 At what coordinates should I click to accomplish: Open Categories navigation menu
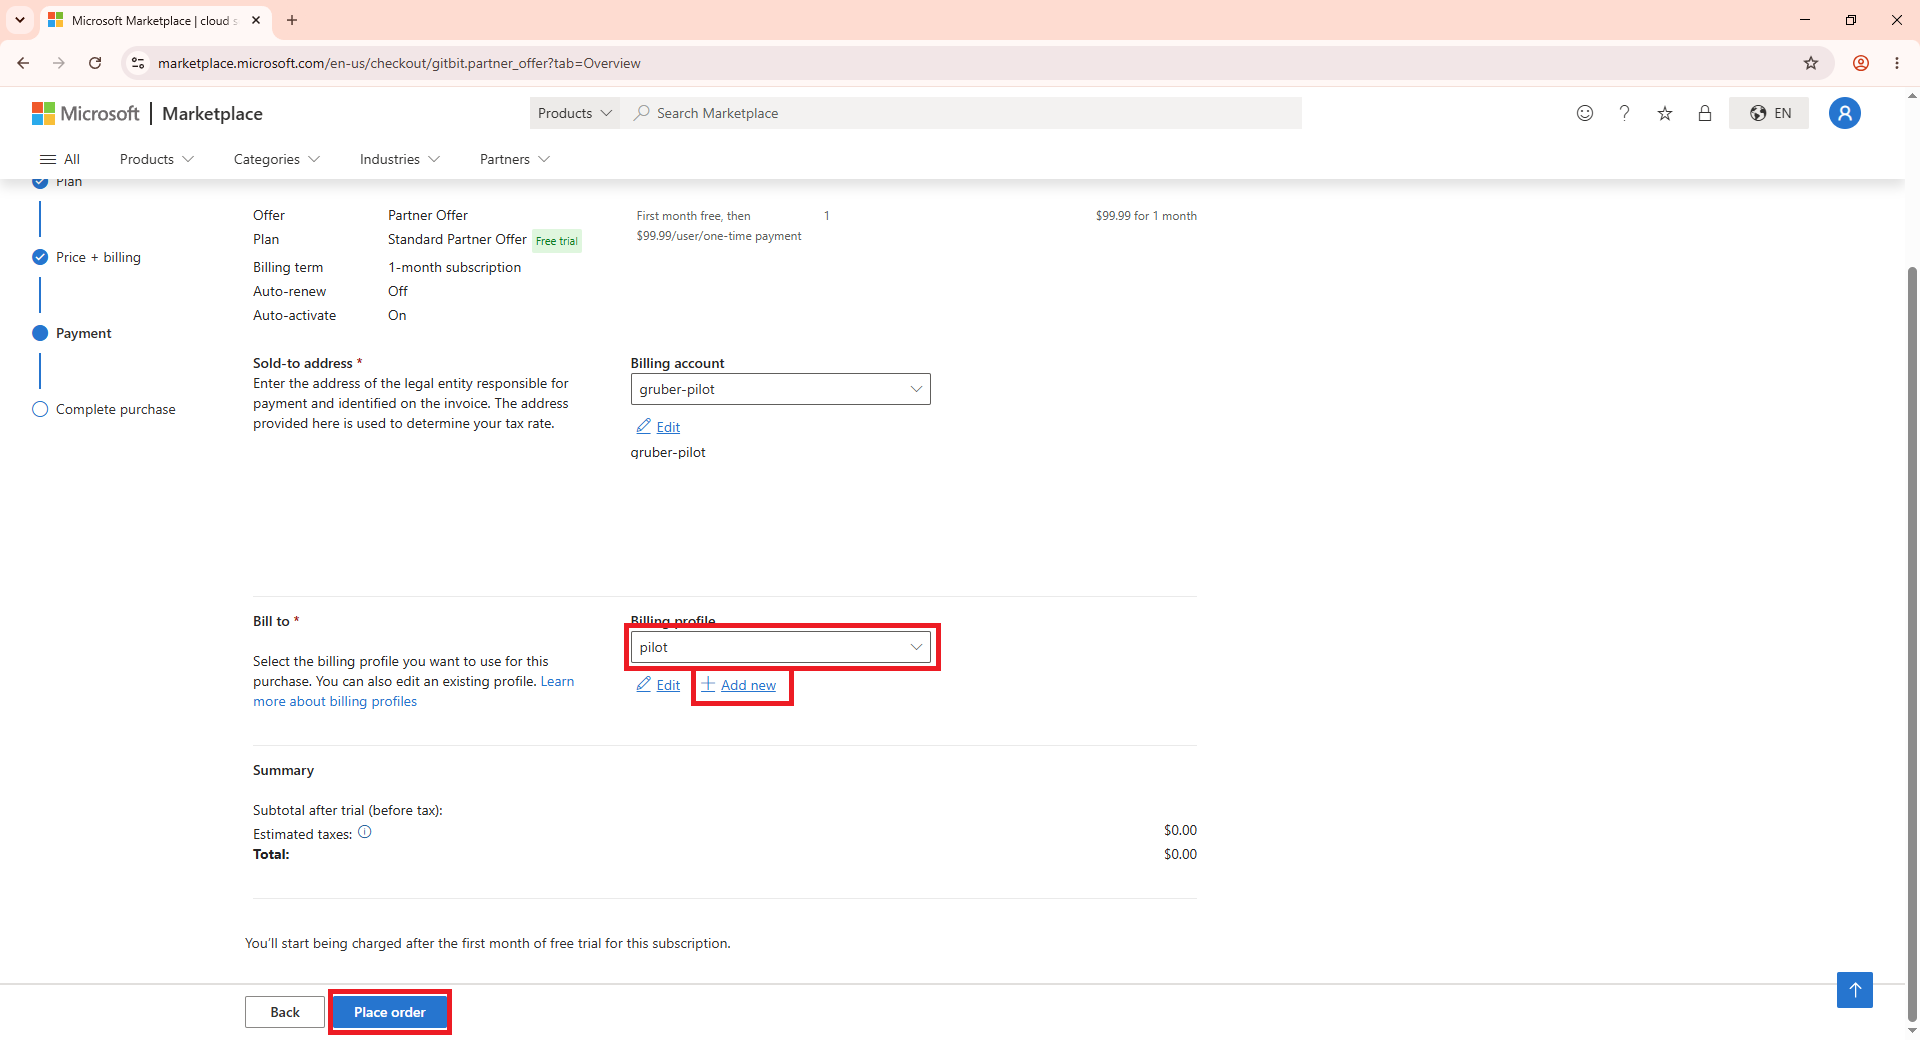[277, 159]
